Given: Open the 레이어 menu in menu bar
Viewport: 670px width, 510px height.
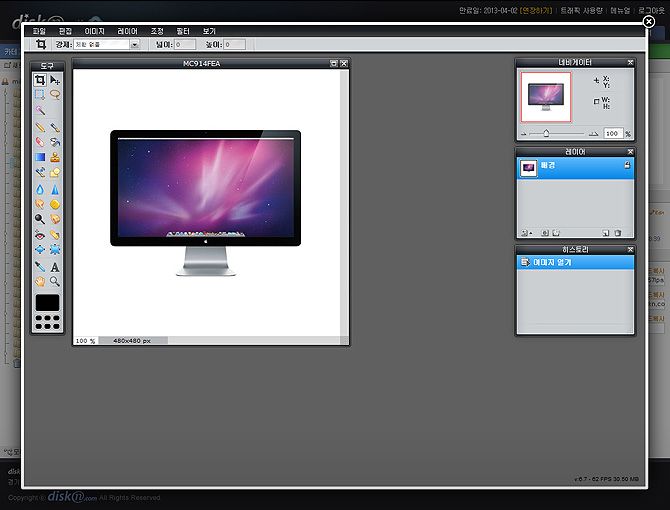Looking at the screenshot, I should pos(127,31).
